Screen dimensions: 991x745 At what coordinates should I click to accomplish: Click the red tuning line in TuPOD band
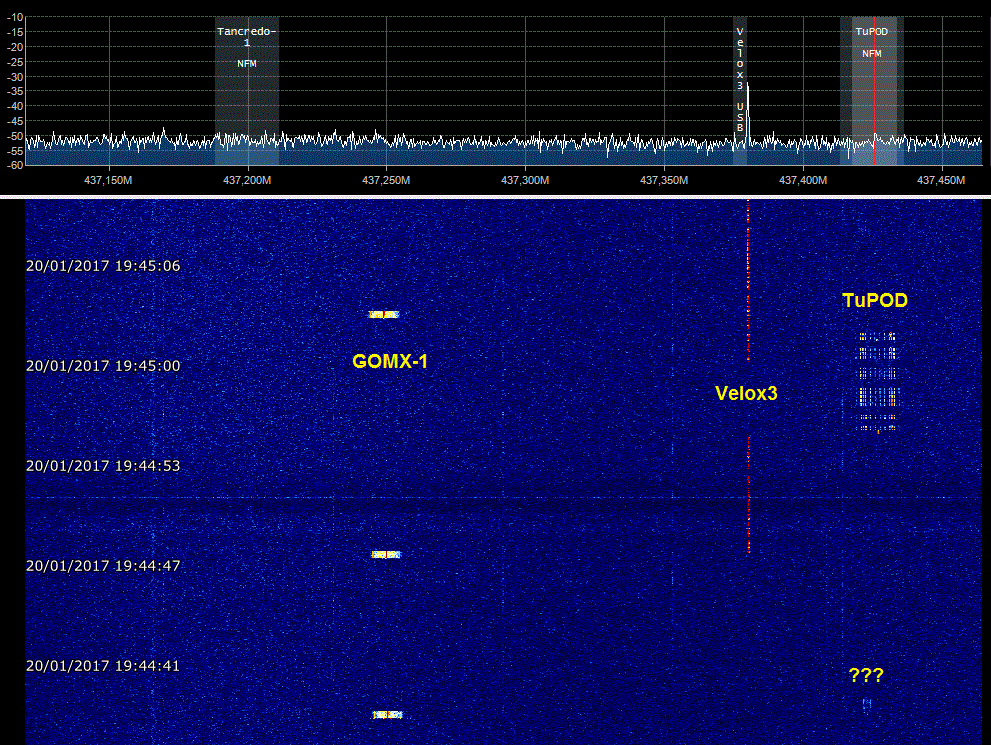[x=875, y=90]
